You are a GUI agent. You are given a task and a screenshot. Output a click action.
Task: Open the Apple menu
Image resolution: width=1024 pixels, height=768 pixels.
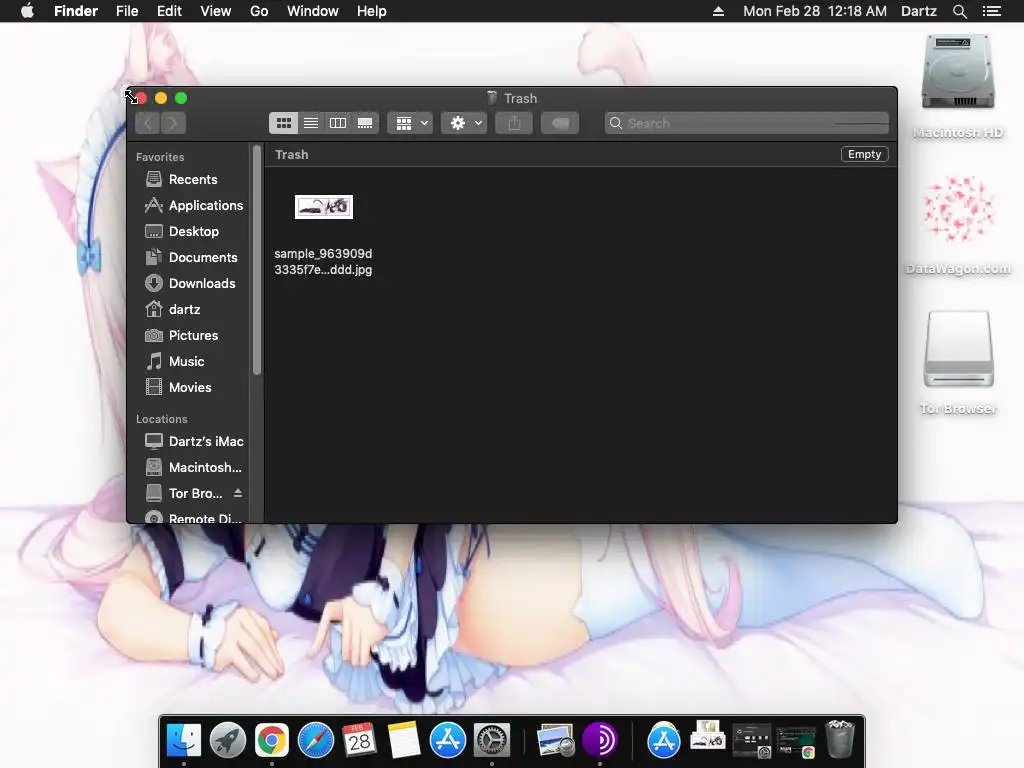click(x=27, y=11)
